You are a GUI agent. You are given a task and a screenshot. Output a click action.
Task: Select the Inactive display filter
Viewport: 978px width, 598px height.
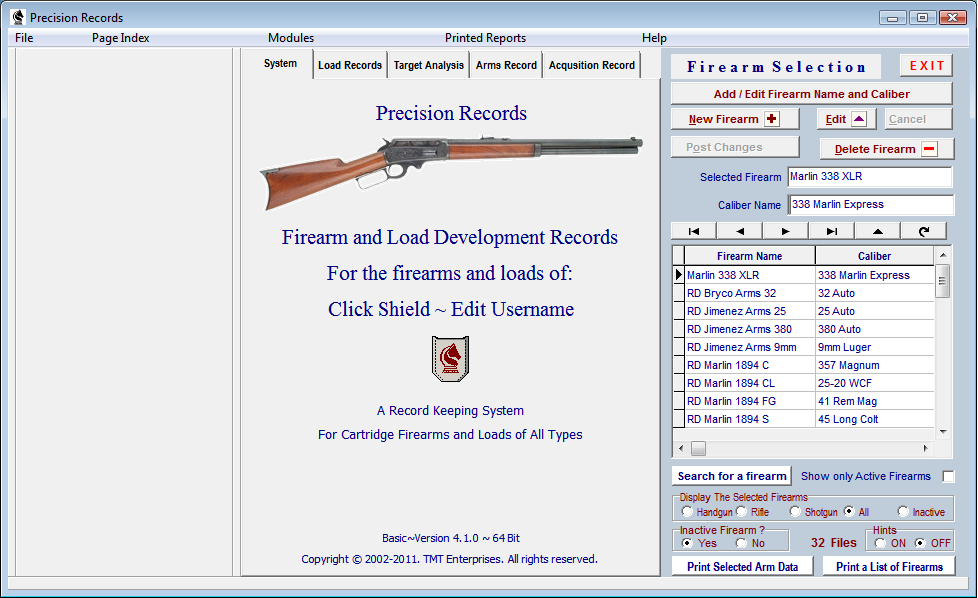pyautogui.click(x=903, y=511)
